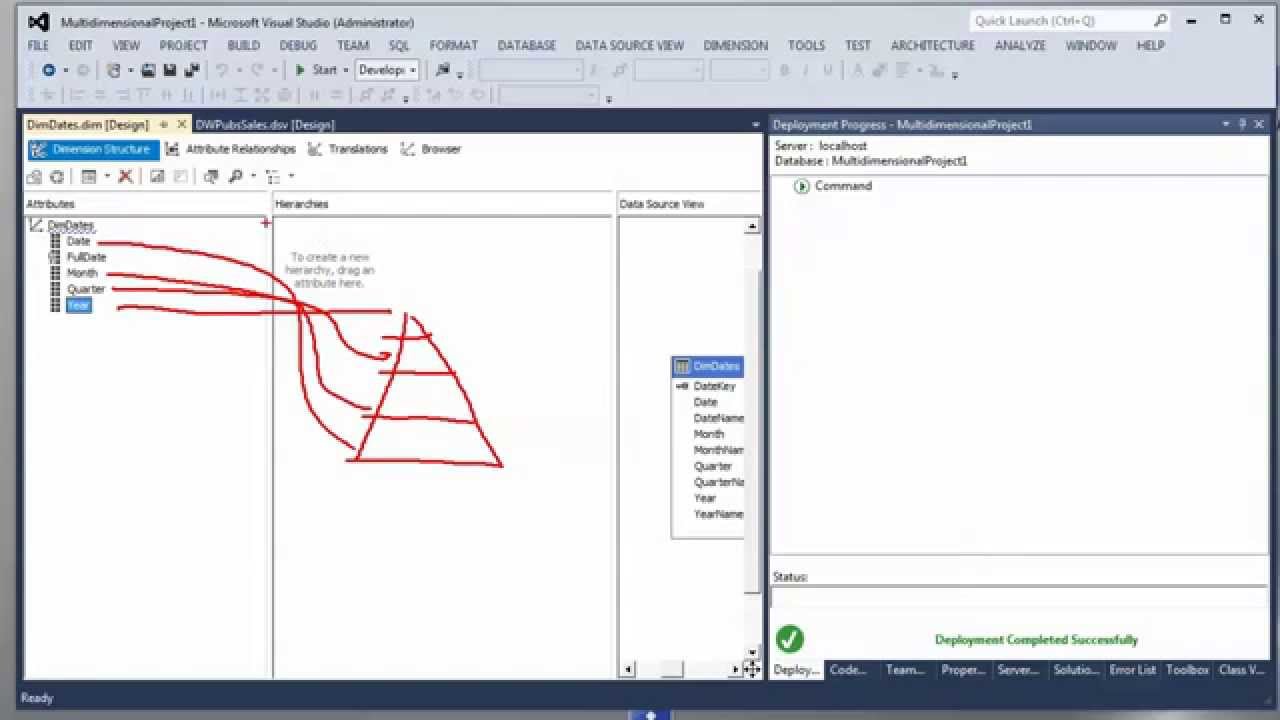Switch to the Error List panel tab
The height and width of the screenshot is (720, 1280).
(x=1132, y=670)
